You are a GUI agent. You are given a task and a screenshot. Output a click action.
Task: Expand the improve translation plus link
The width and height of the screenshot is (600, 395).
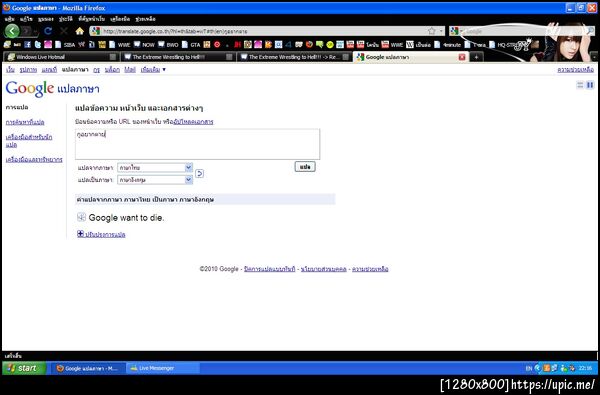click(101, 234)
